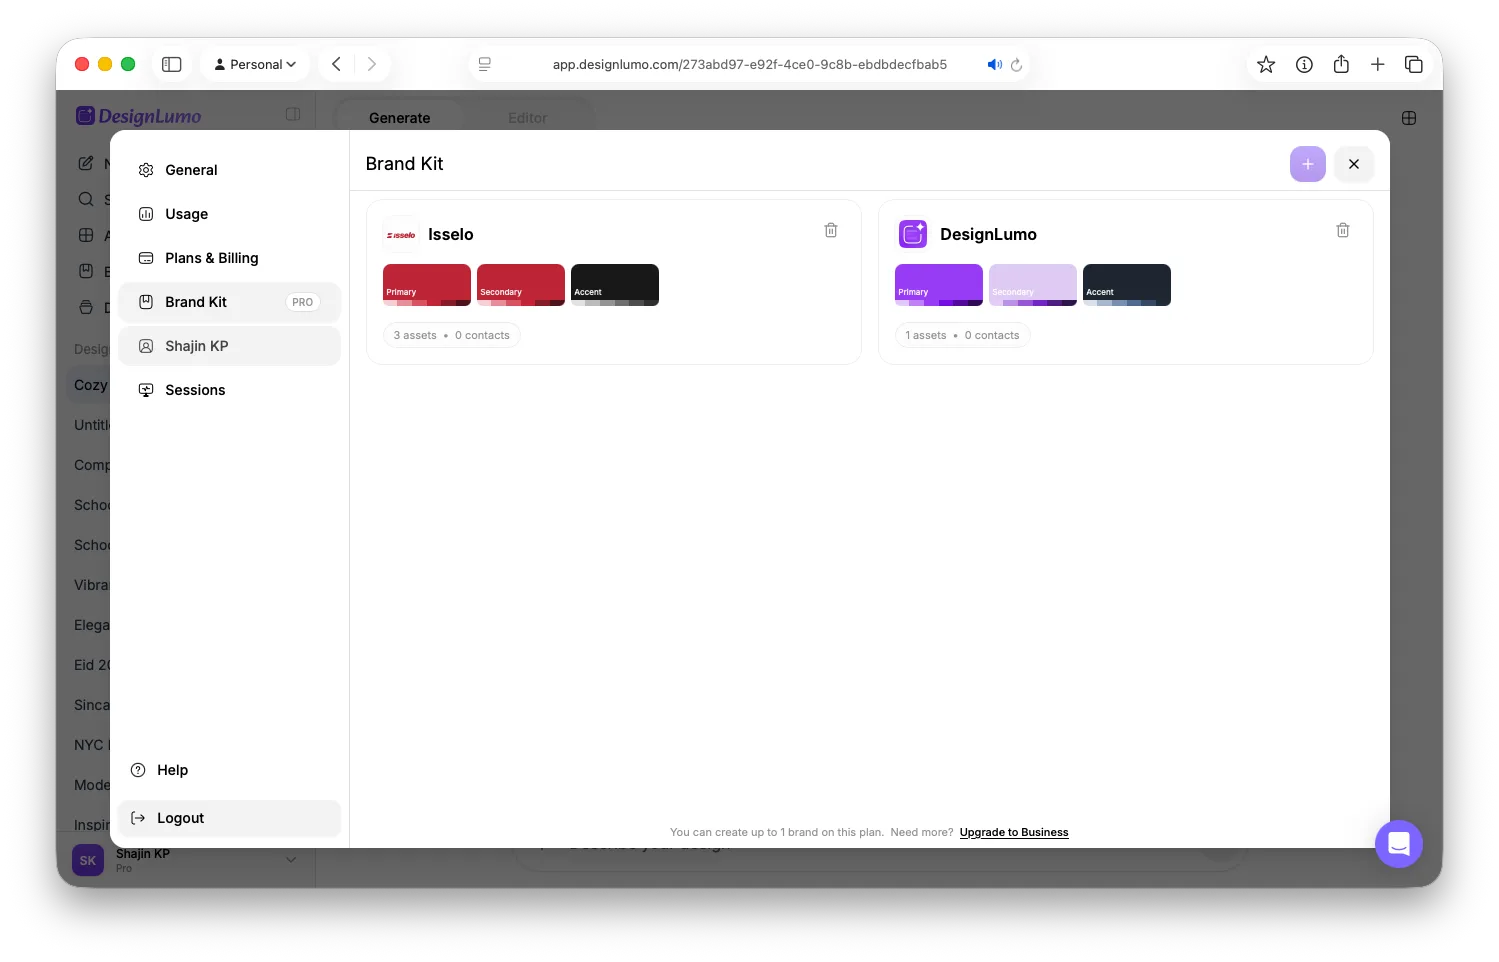This screenshot has width=1499, height=962.
Task: Open the Isselo brand name
Action: (451, 234)
